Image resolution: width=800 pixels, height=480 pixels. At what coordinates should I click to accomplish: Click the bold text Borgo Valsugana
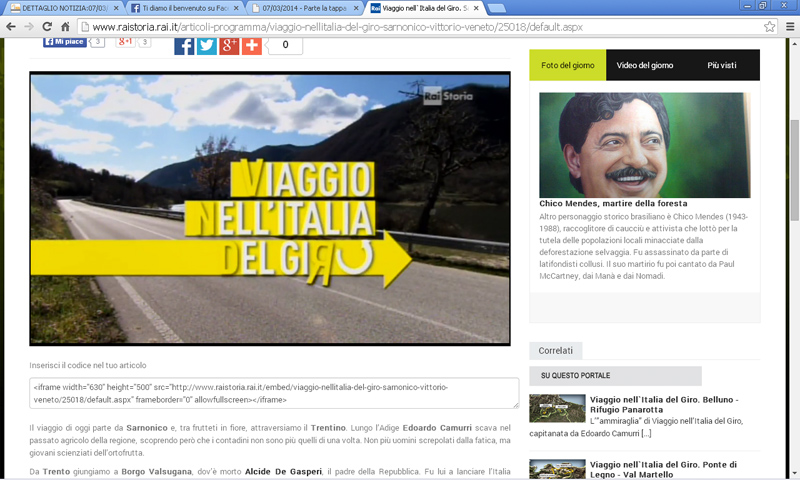click(x=157, y=472)
